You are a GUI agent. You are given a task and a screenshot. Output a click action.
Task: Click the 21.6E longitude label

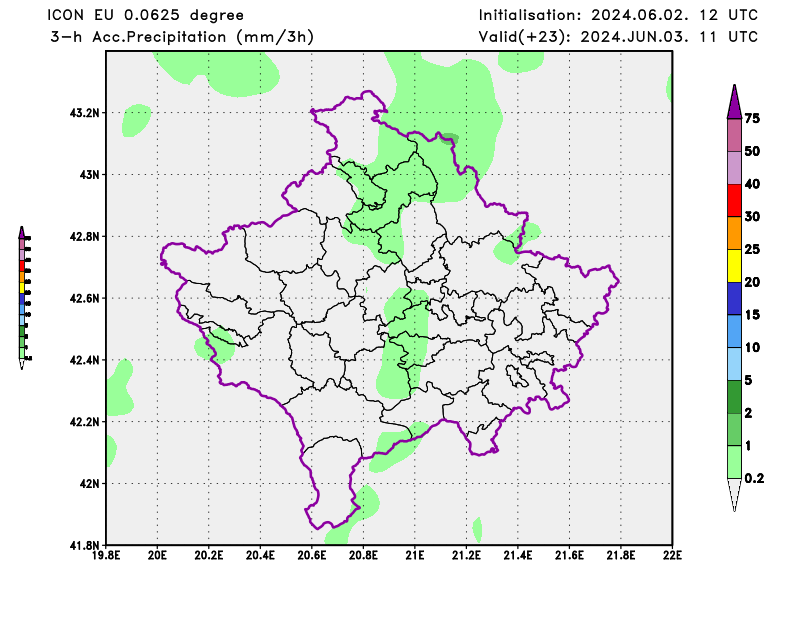point(569,555)
